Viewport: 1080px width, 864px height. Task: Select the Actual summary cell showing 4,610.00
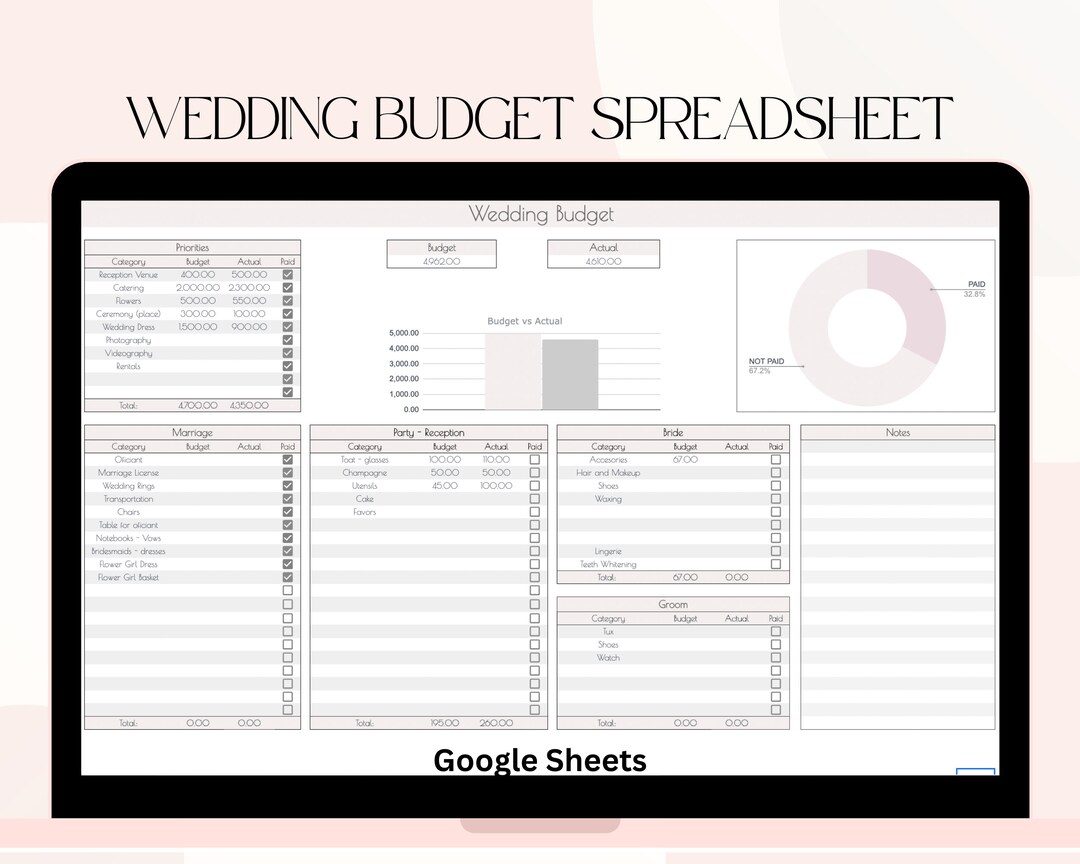click(603, 260)
